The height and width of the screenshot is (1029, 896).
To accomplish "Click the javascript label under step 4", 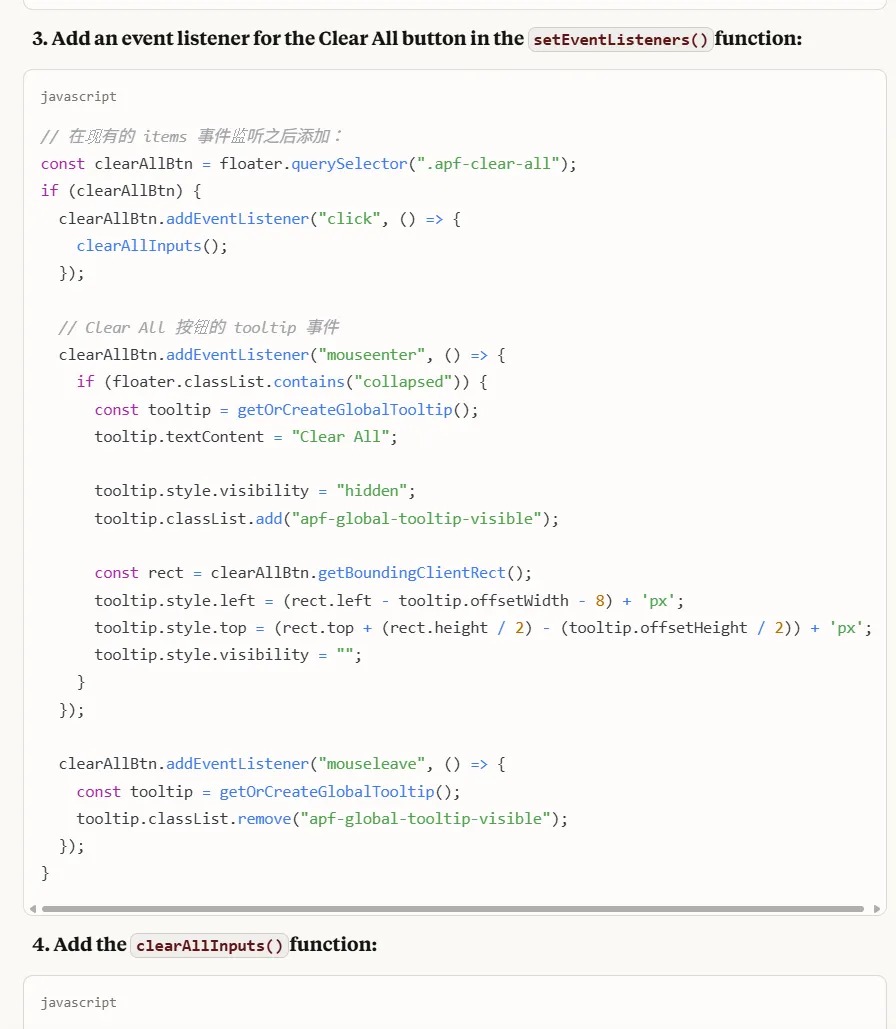I will click(78, 1002).
